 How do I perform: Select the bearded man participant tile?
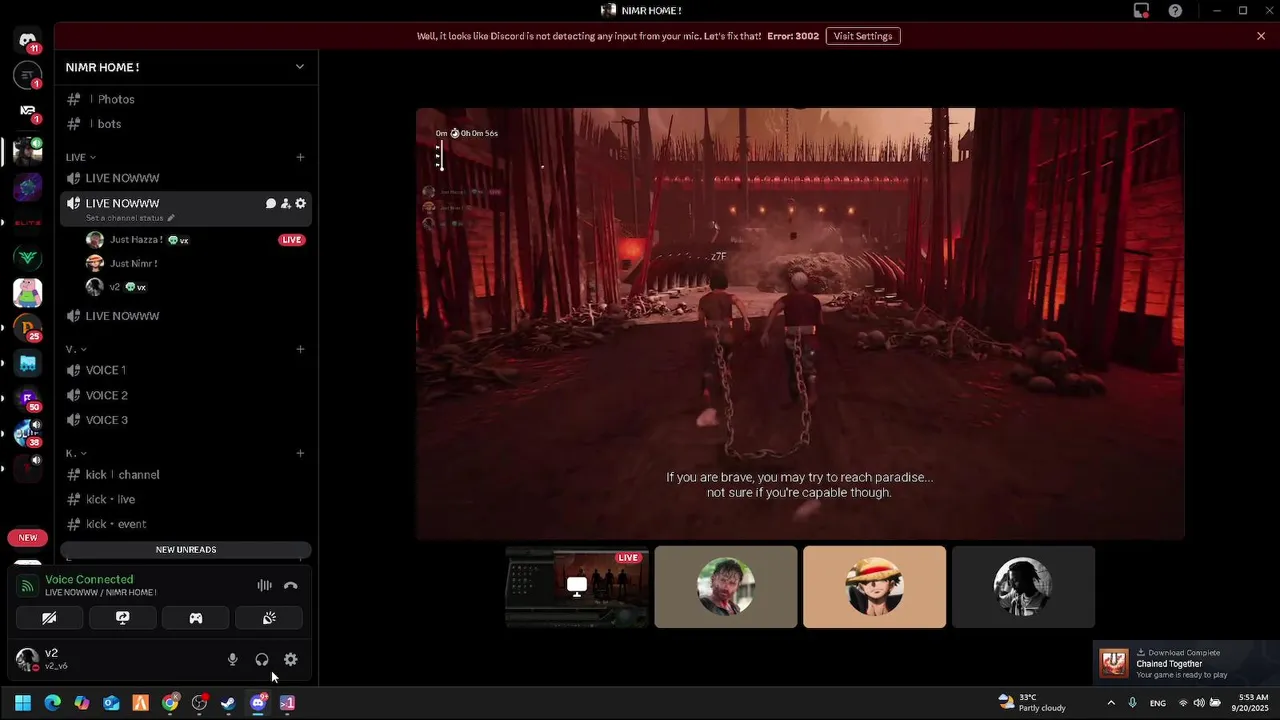726,587
